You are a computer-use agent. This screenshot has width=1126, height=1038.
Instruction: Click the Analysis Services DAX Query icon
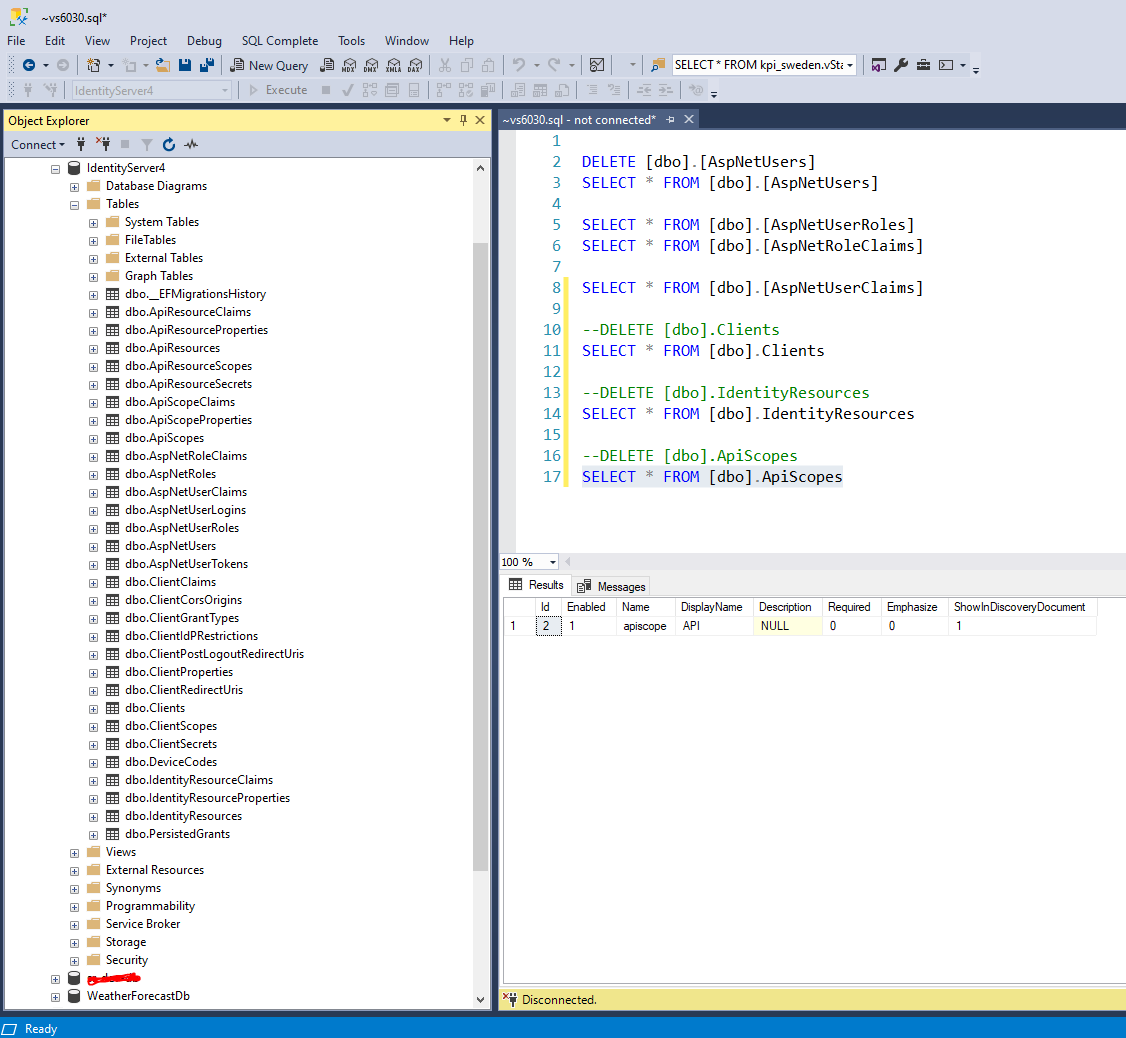pyautogui.click(x=414, y=65)
